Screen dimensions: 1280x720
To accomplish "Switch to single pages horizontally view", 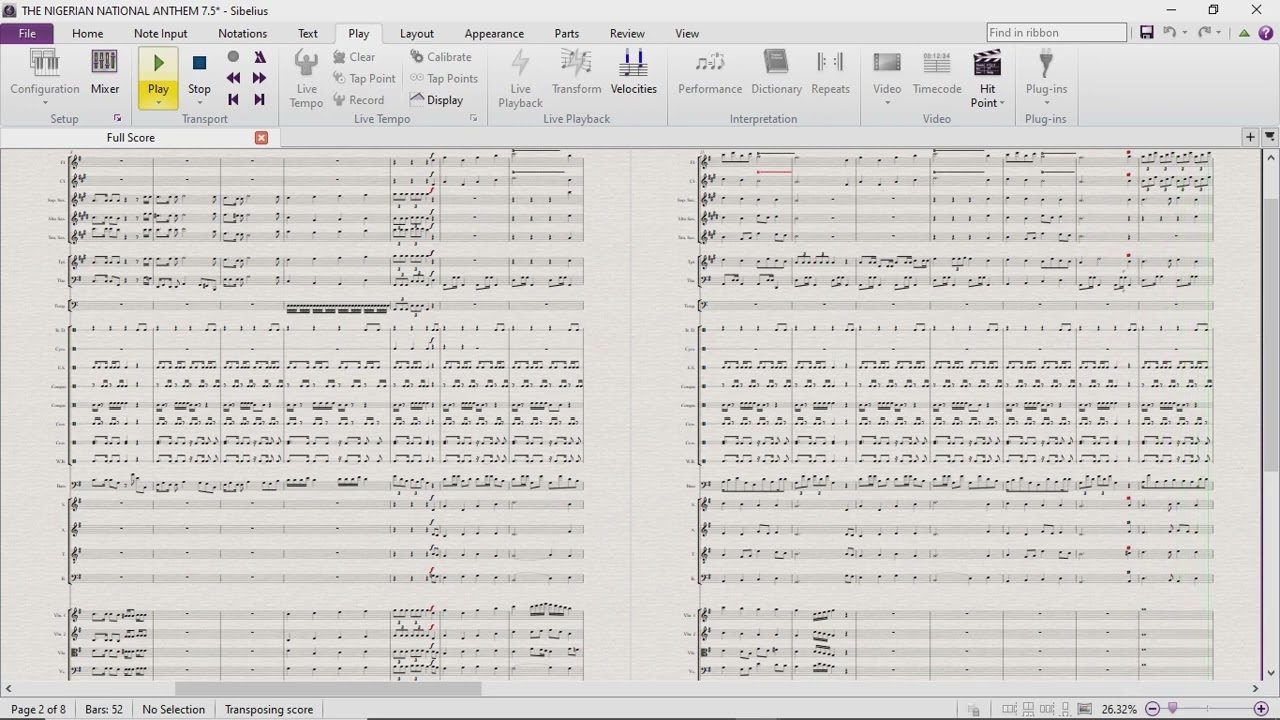I will (x=1046, y=709).
